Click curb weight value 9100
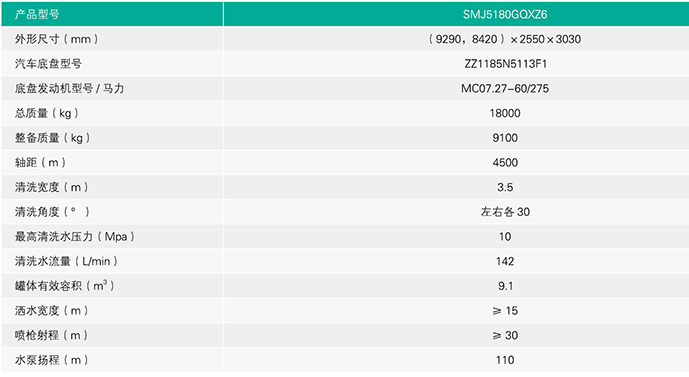 [x=505, y=138]
